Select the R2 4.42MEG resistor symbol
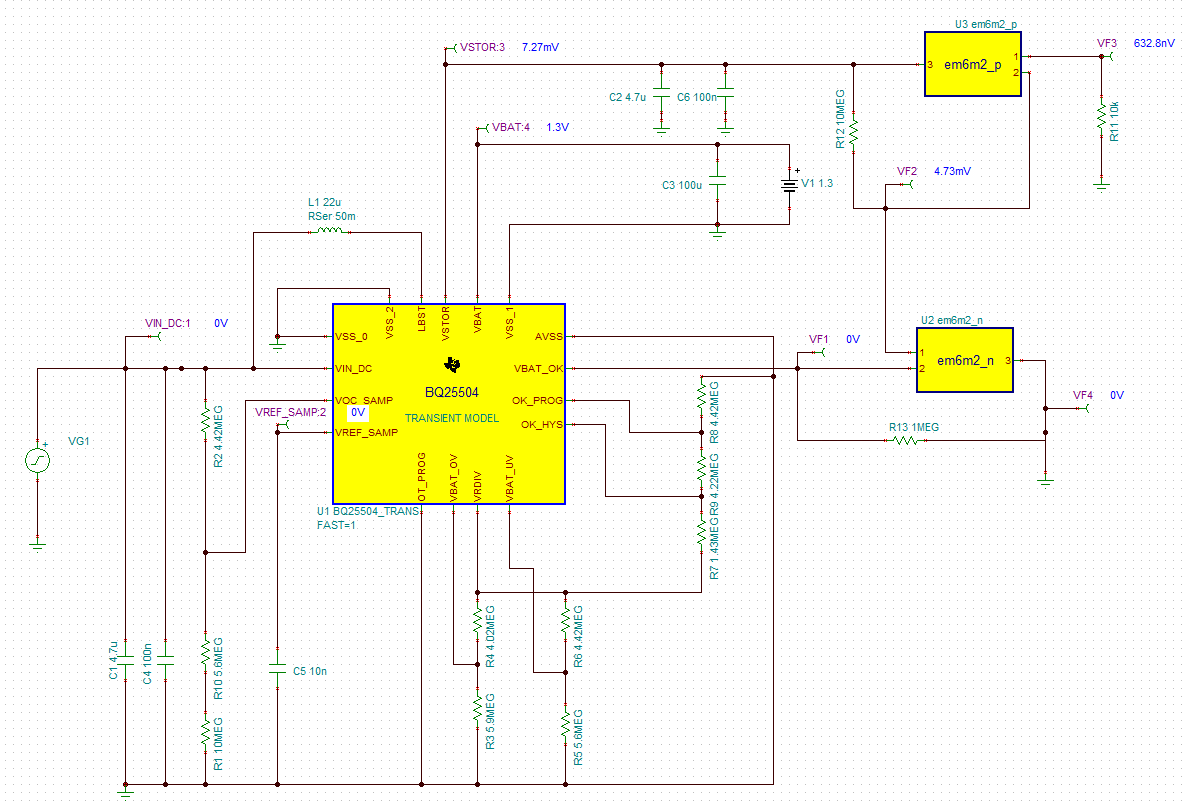Image resolution: width=1185 pixels, height=801 pixels. pos(206,420)
